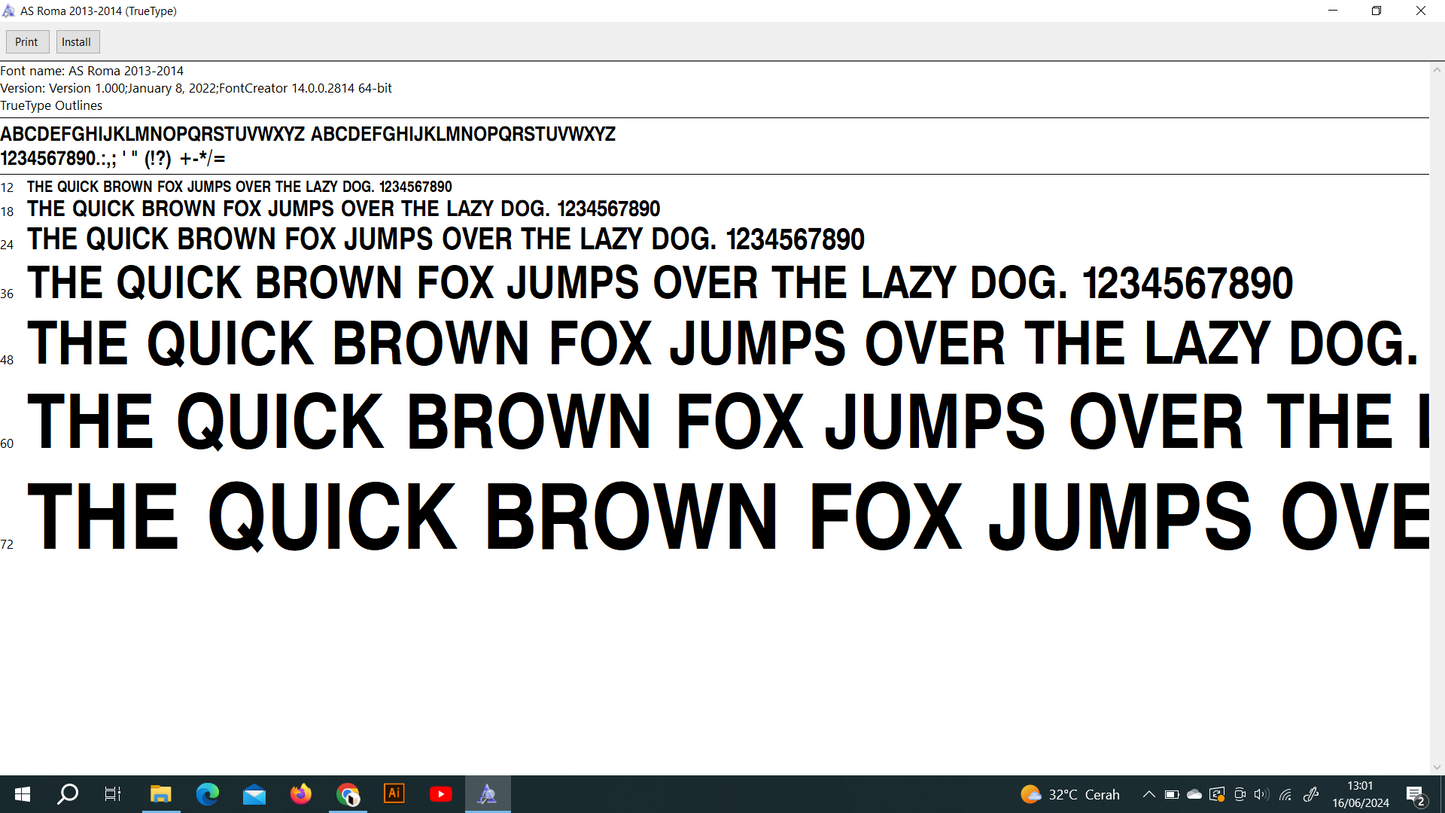Screen dimensions: 1445x813
Task: Open the volume control in system tray
Action: click(1261, 794)
